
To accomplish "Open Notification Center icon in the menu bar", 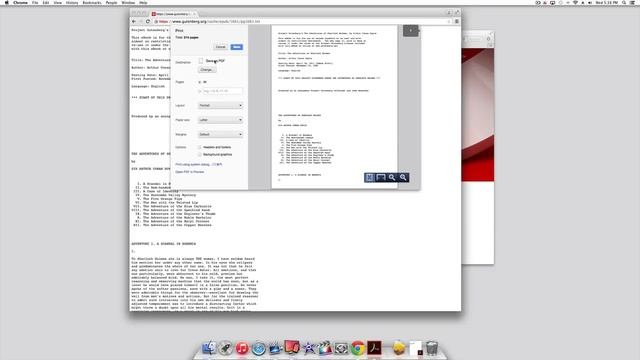I will click(633, 2).
